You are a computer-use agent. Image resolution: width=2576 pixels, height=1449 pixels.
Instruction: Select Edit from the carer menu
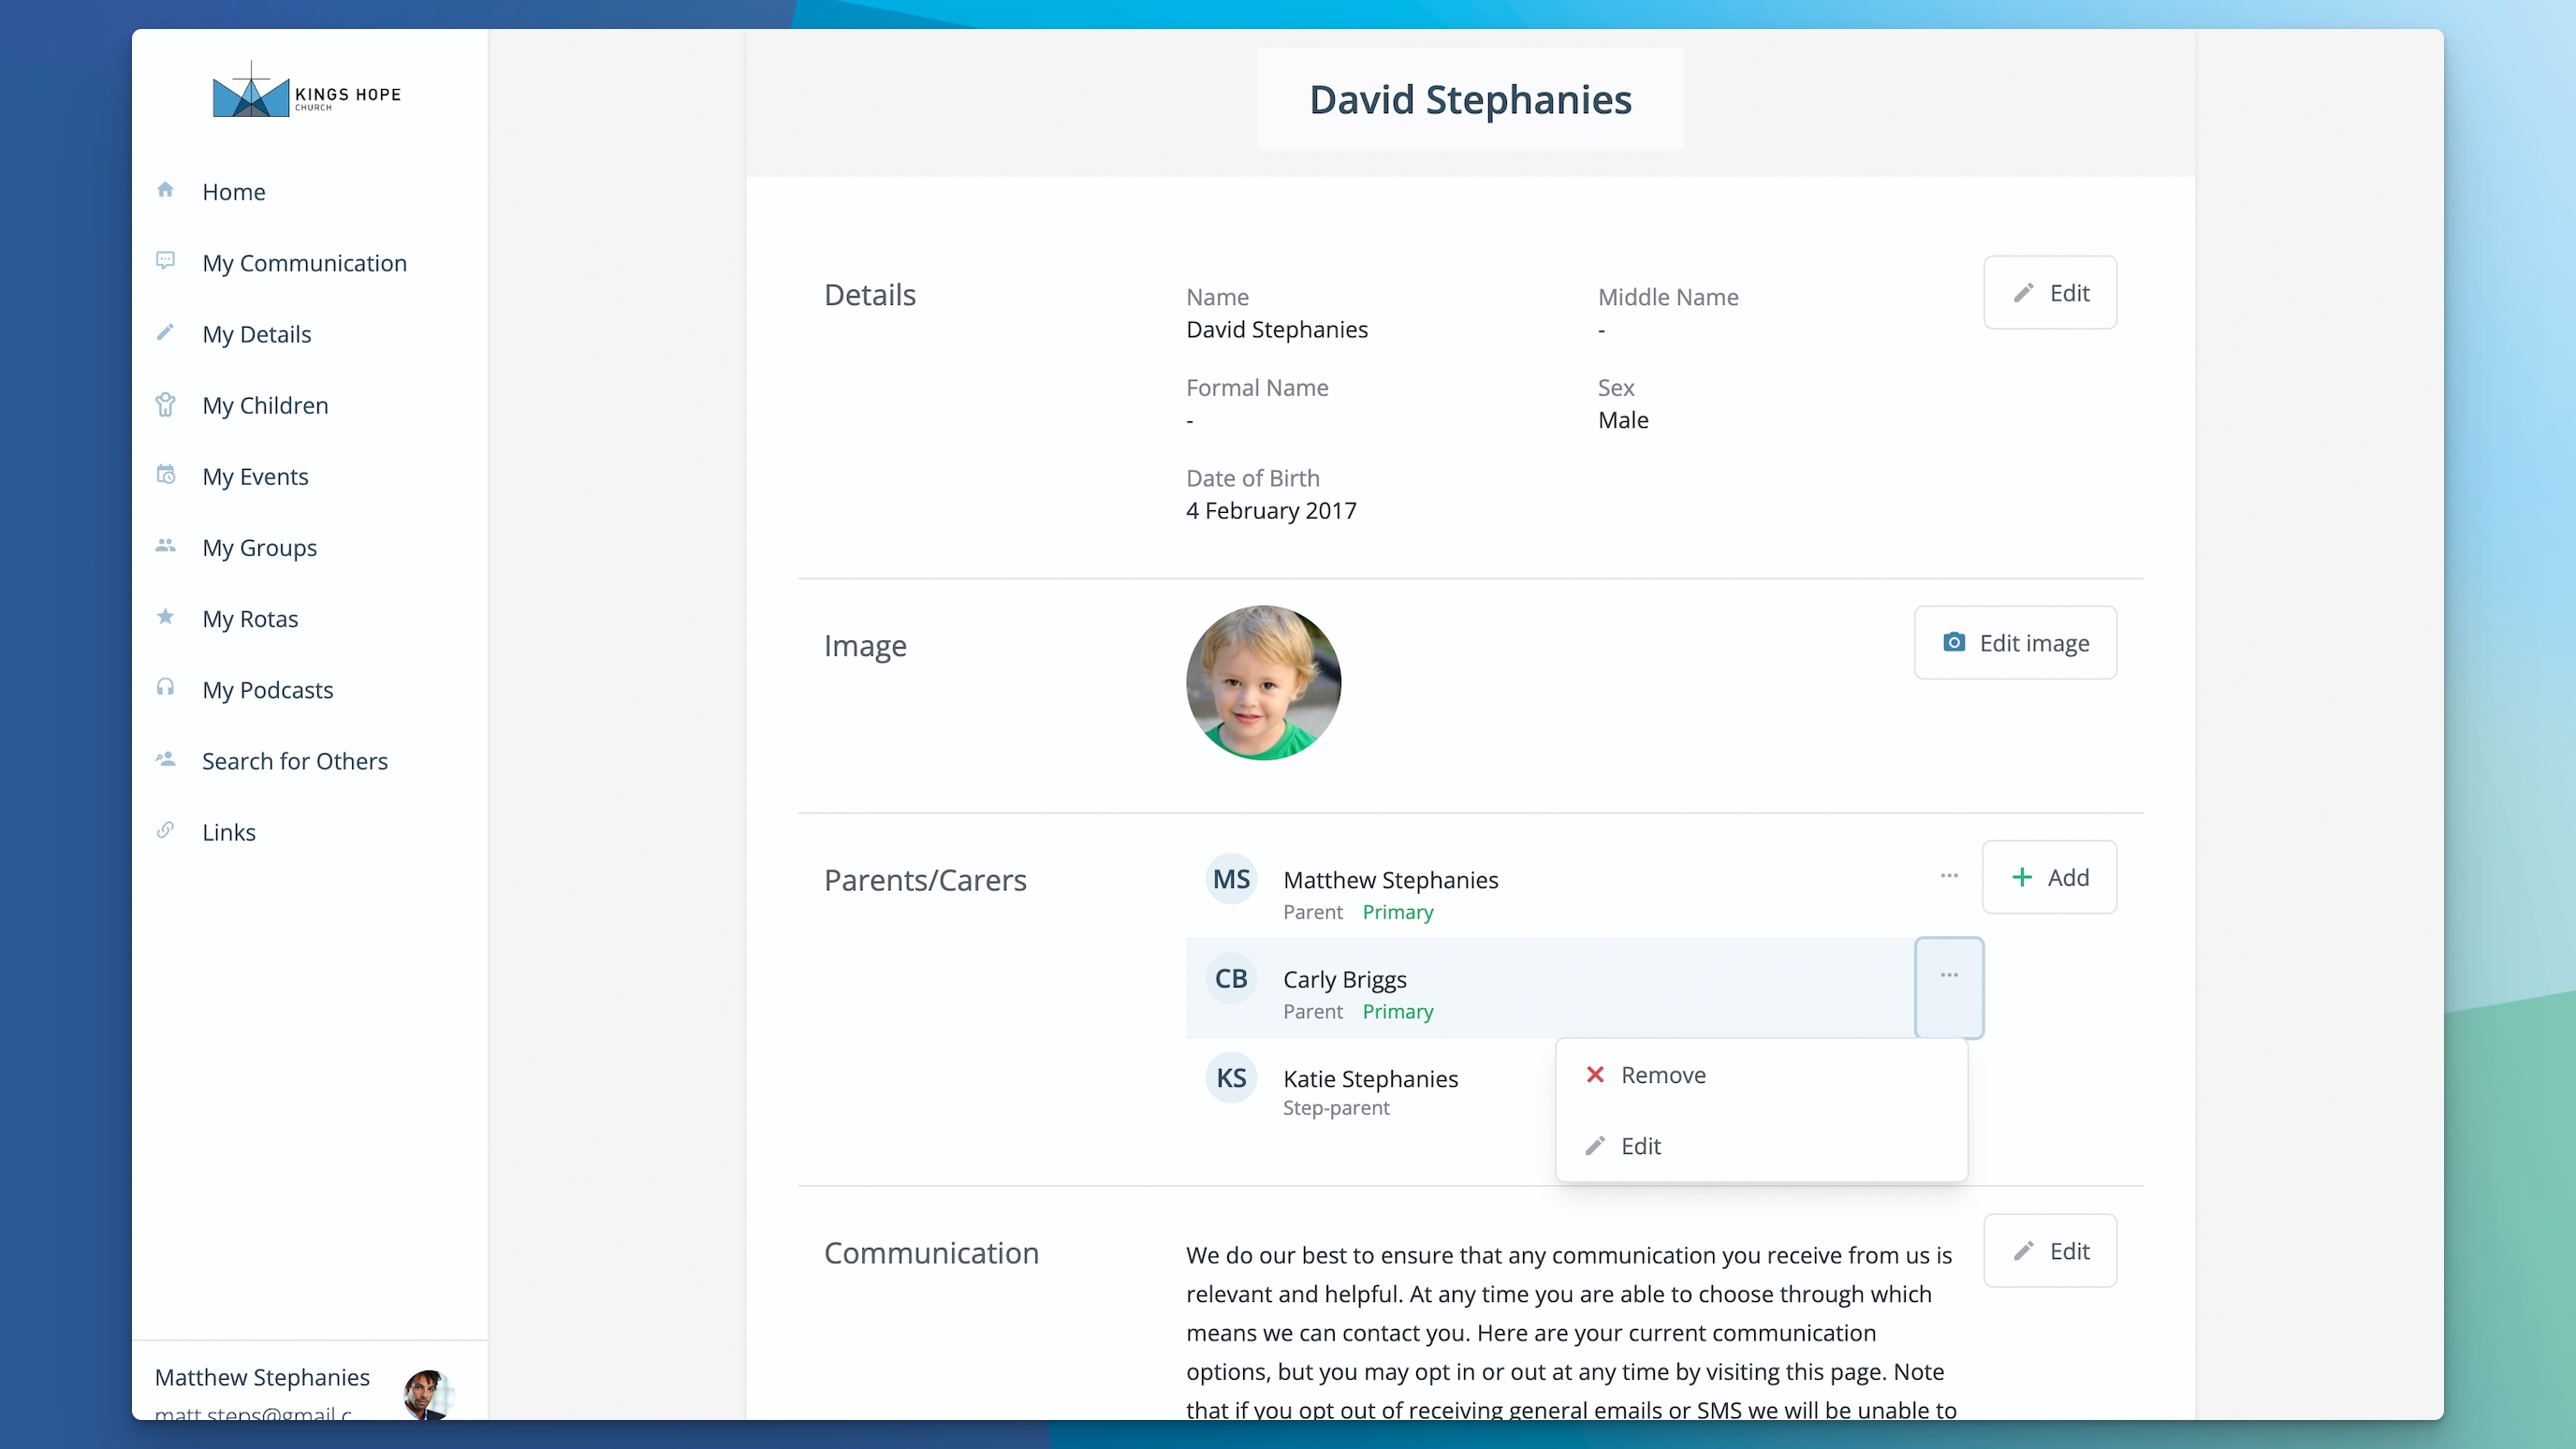1761,1146
